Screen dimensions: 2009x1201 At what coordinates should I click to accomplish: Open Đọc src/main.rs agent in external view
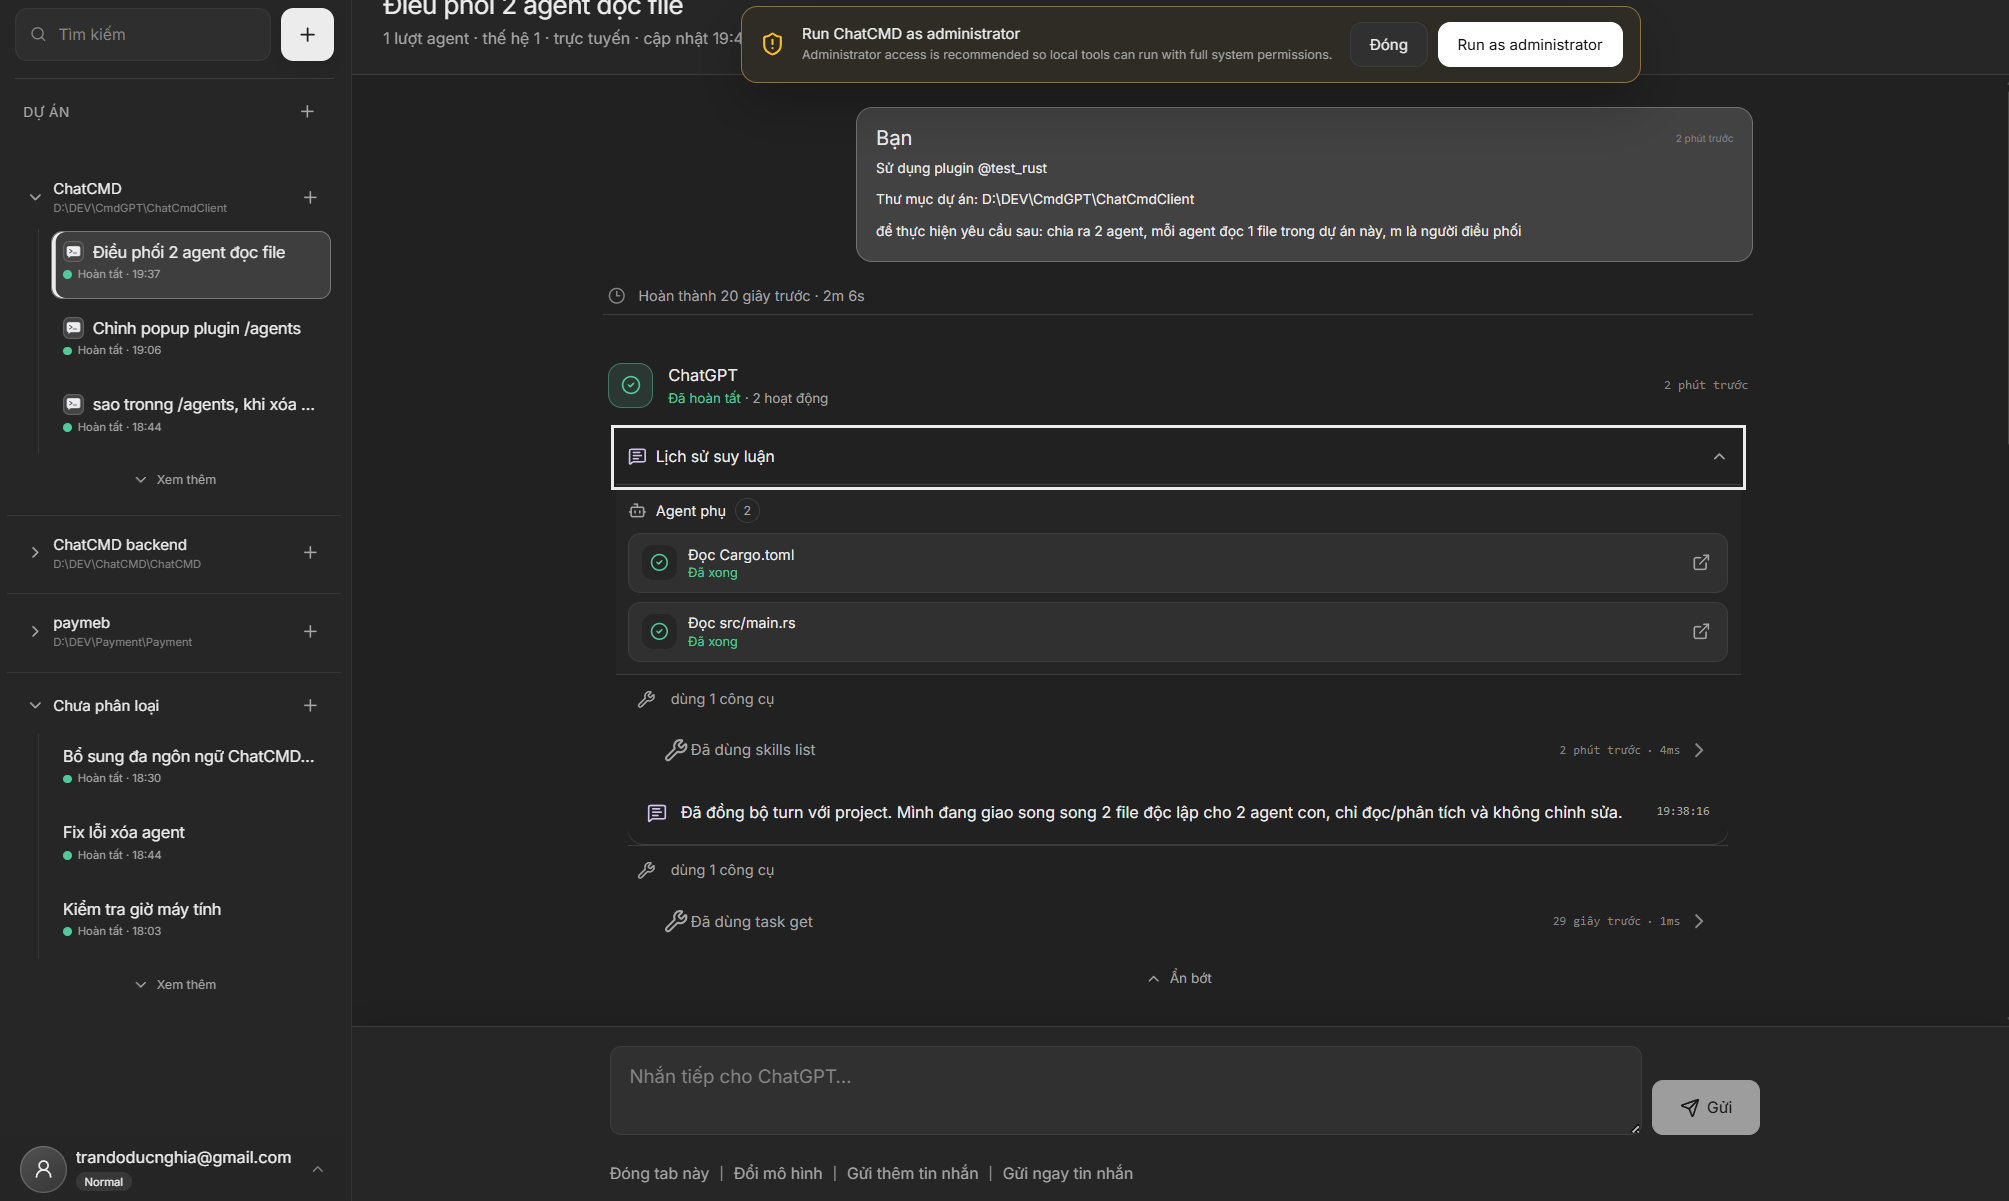(1700, 632)
